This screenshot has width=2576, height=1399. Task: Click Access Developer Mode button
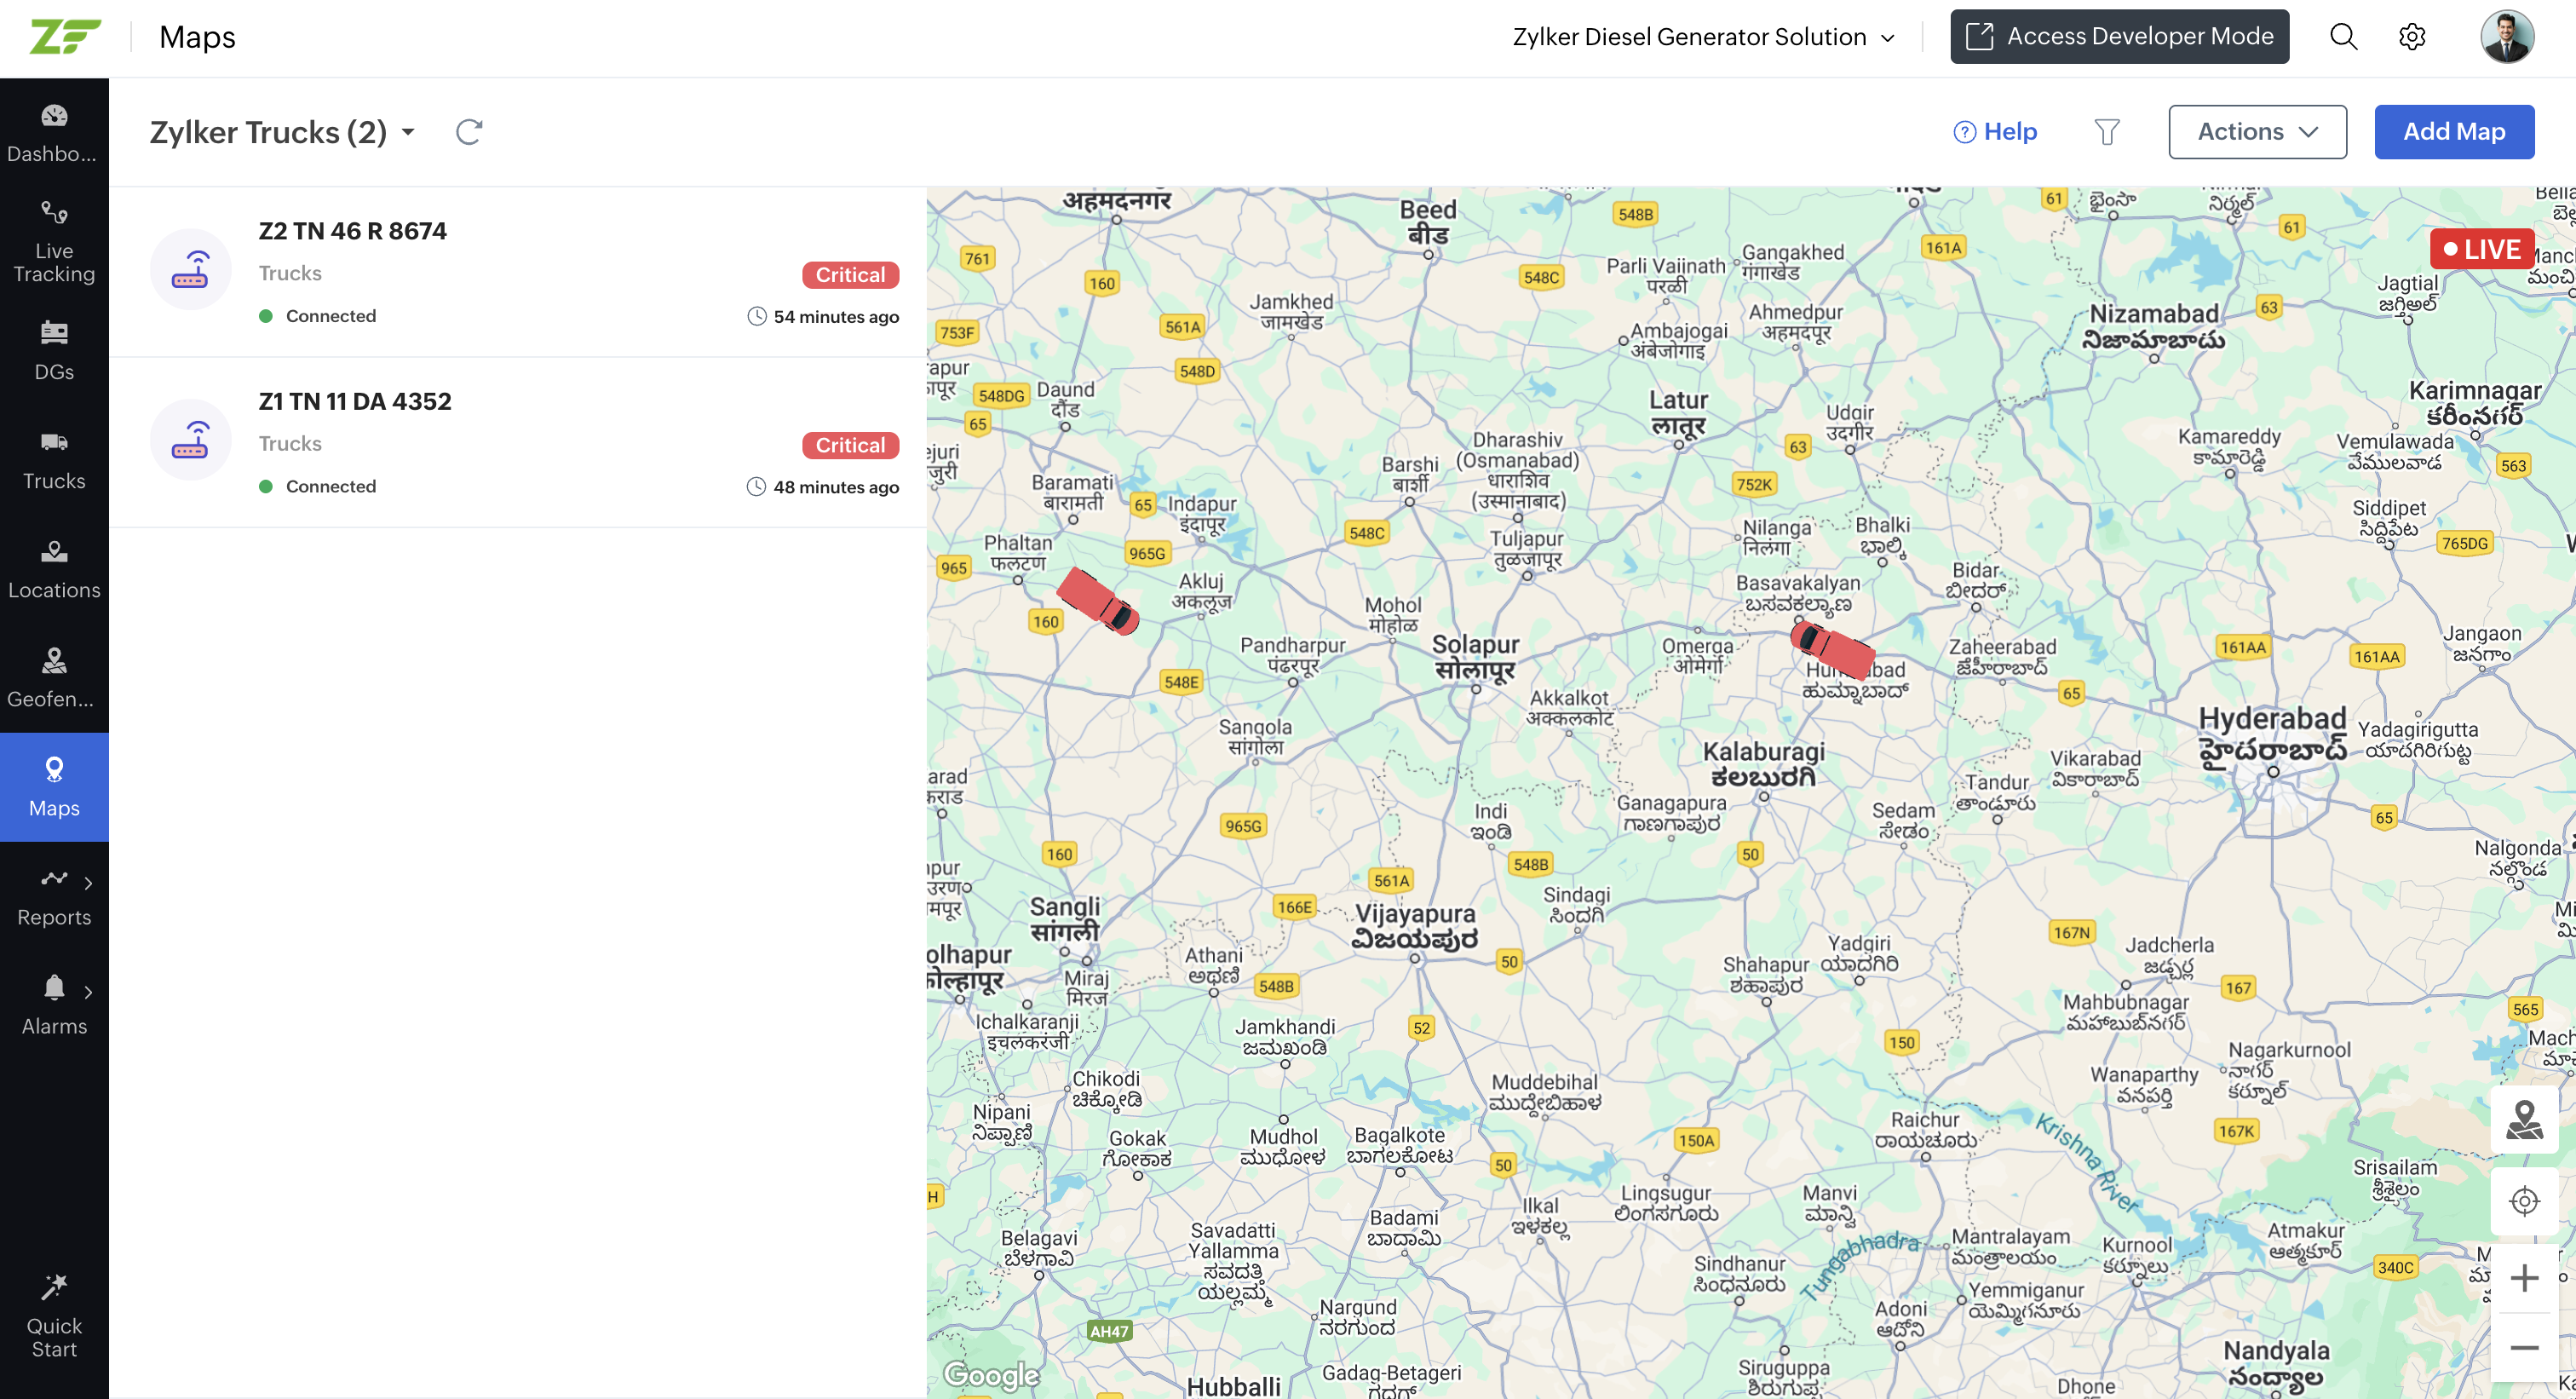[x=2119, y=37]
